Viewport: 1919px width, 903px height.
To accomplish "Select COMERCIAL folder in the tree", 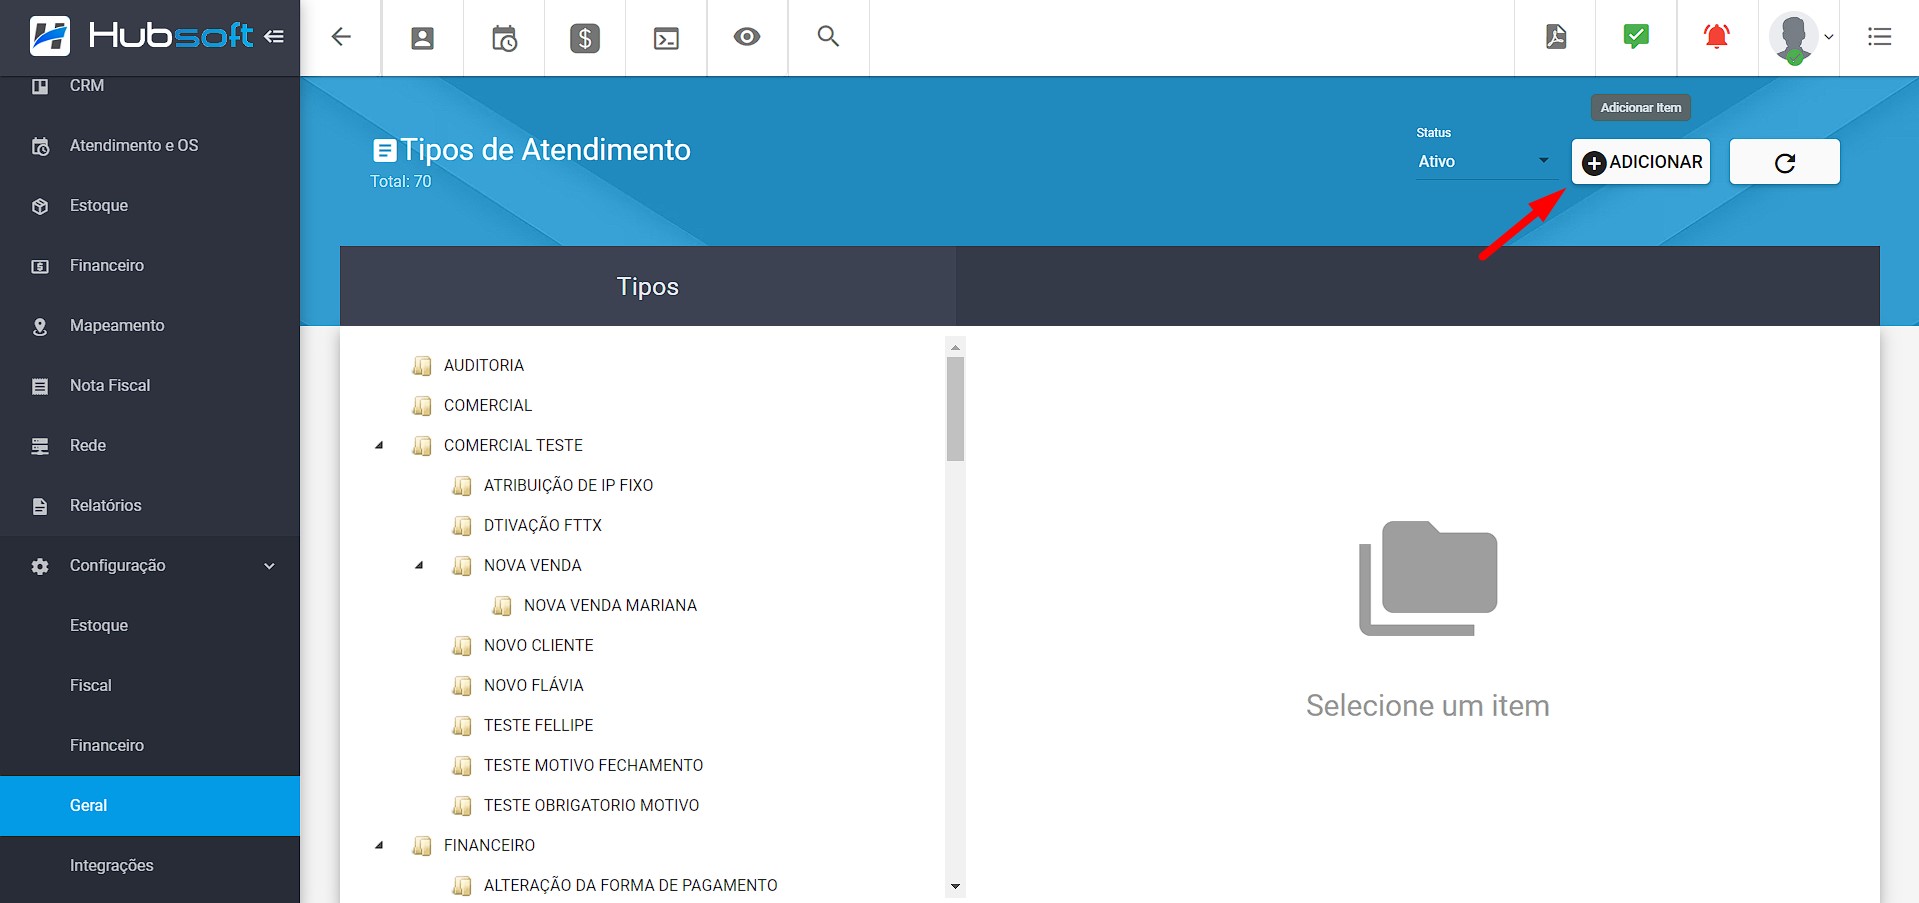I will 488,406.
